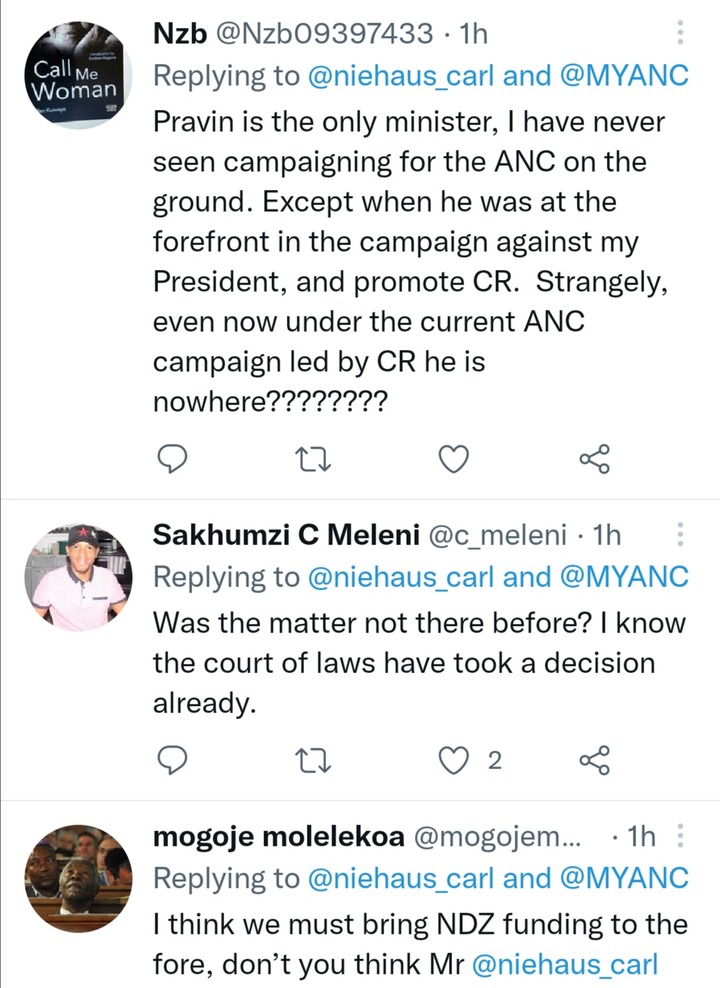Share Nzb's tweet about Pravin
The width and height of the screenshot is (720, 988).
[x=595, y=459]
